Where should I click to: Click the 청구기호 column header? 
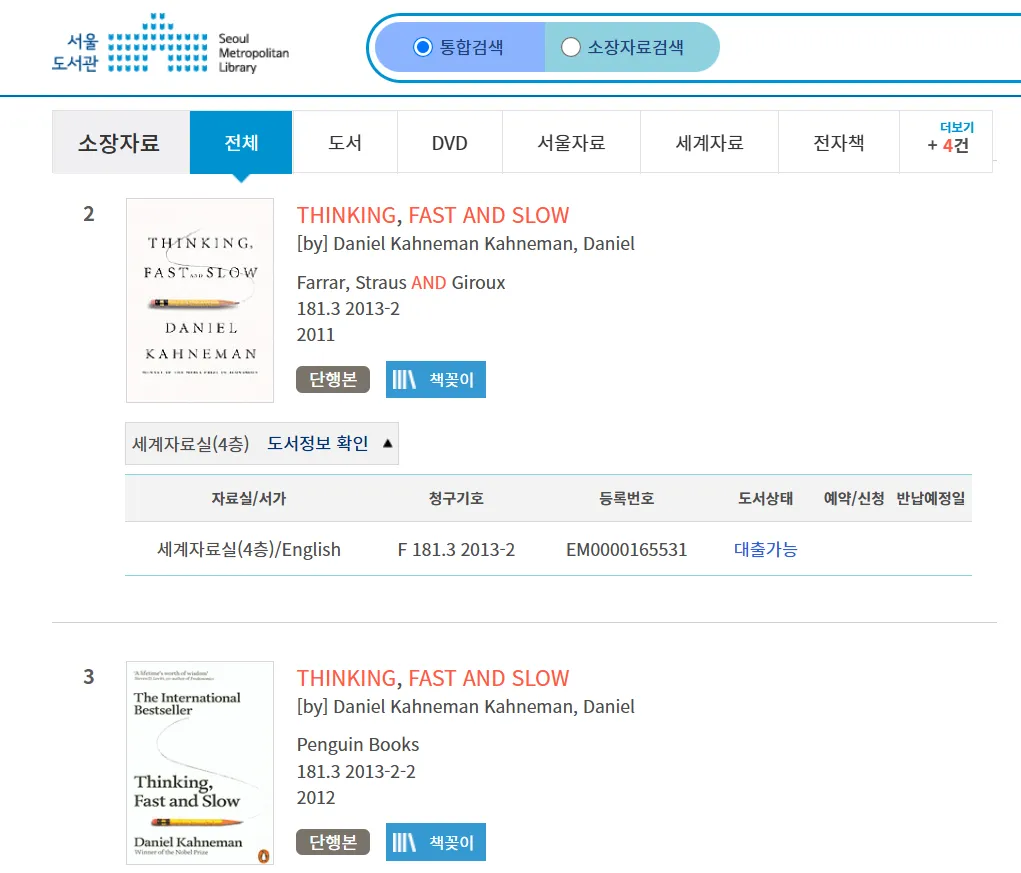pos(456,499)
